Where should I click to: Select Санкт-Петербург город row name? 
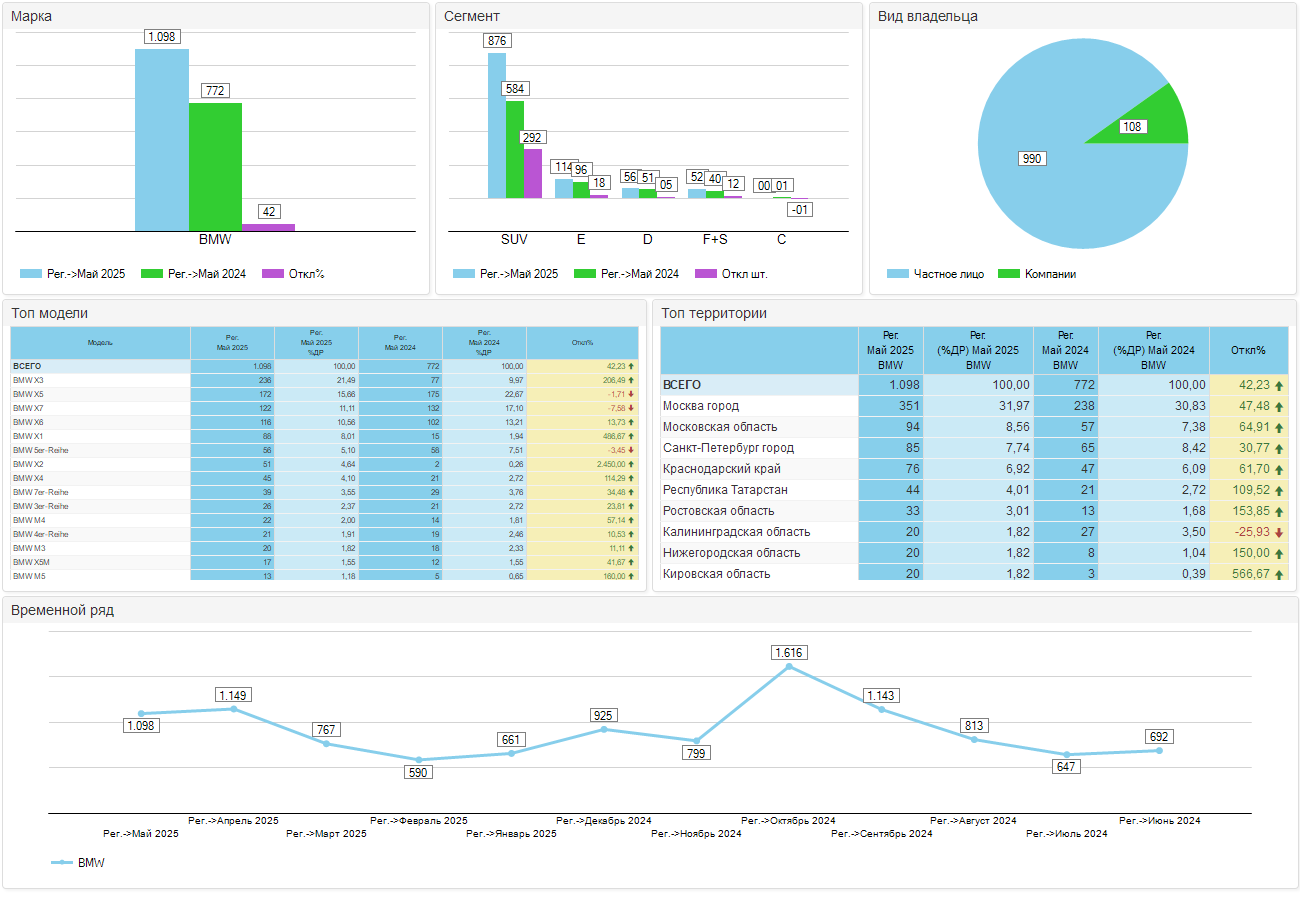coord(728,448)
